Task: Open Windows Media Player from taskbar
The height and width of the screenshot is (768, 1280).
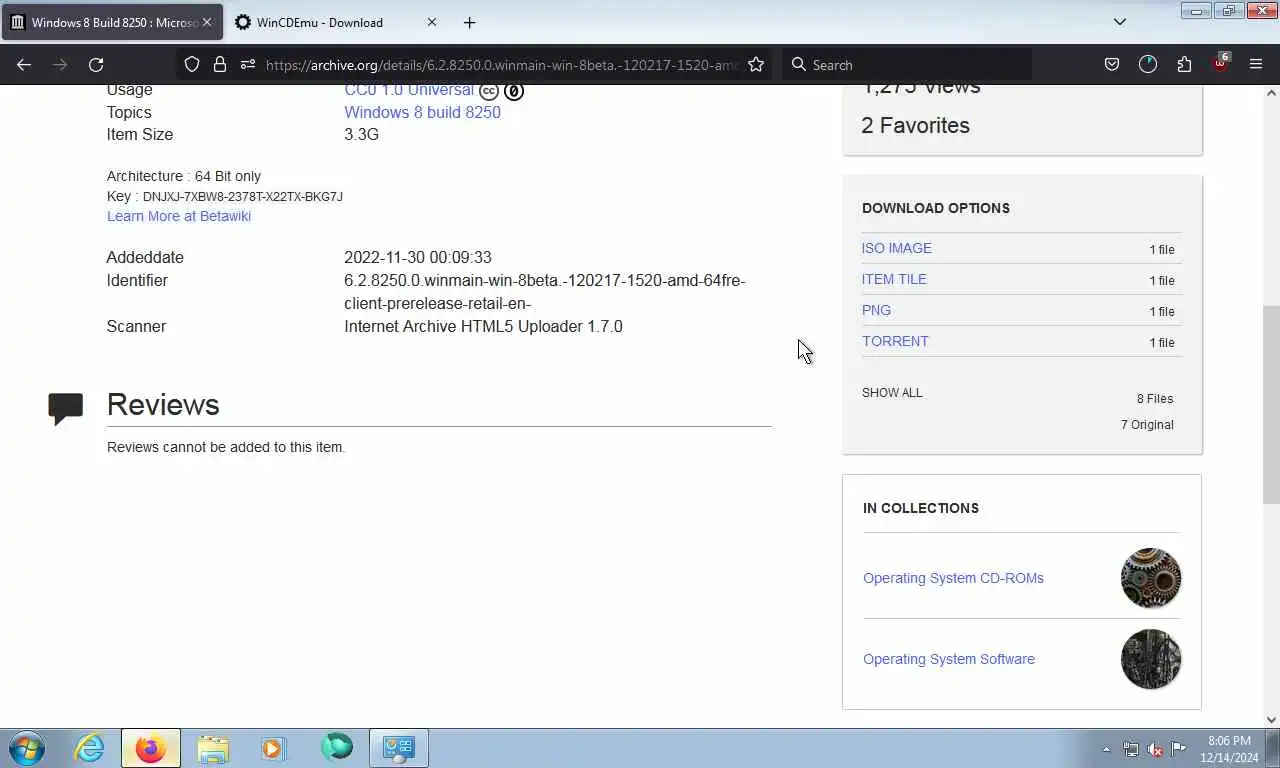Action: click(273, 748)
